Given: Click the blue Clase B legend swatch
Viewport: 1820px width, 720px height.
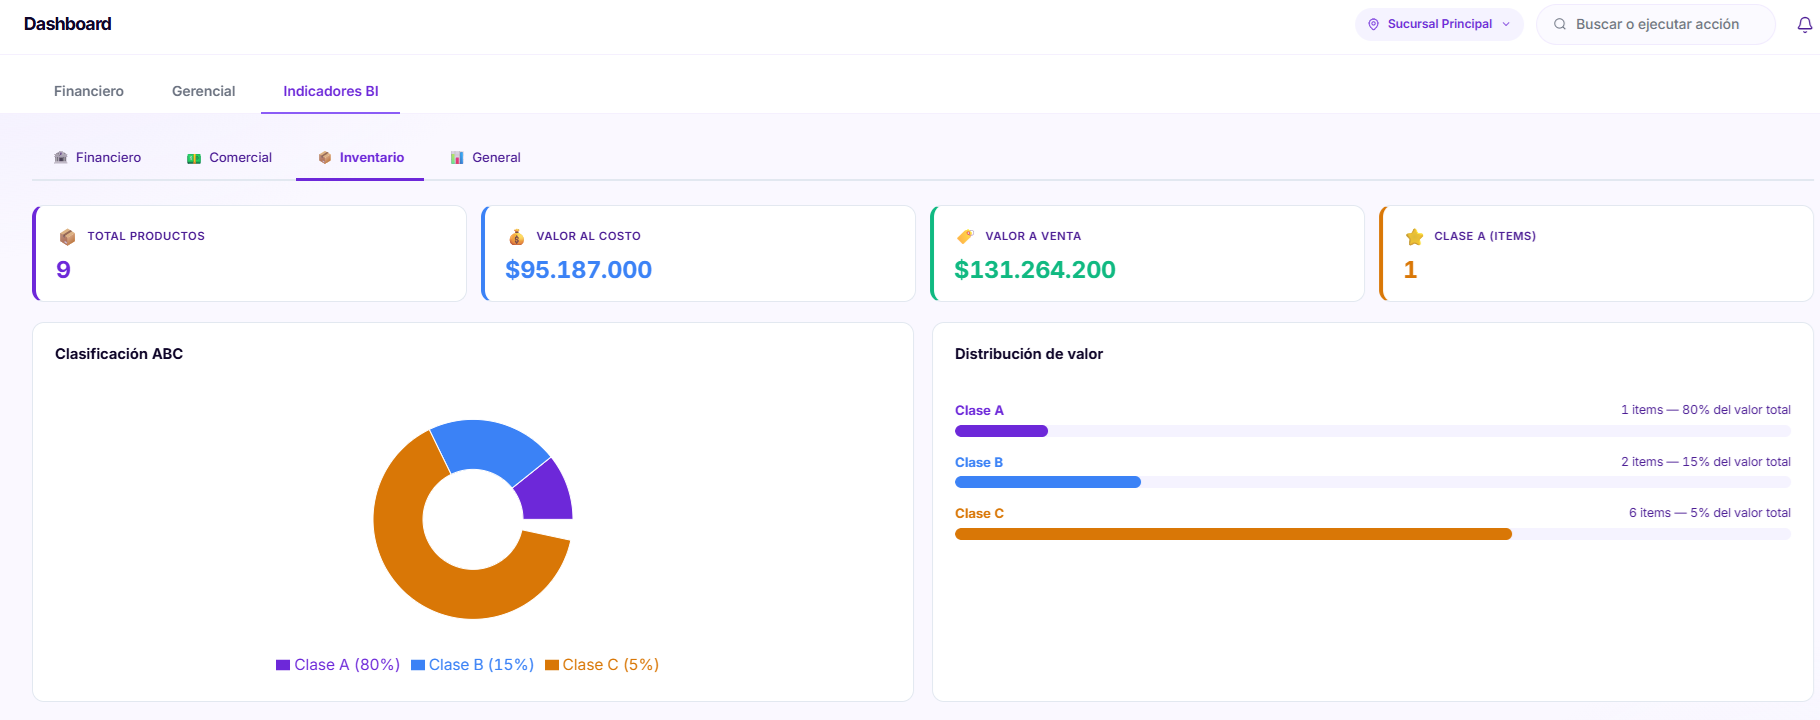Looking at the screenshot, I should (418, 665).
